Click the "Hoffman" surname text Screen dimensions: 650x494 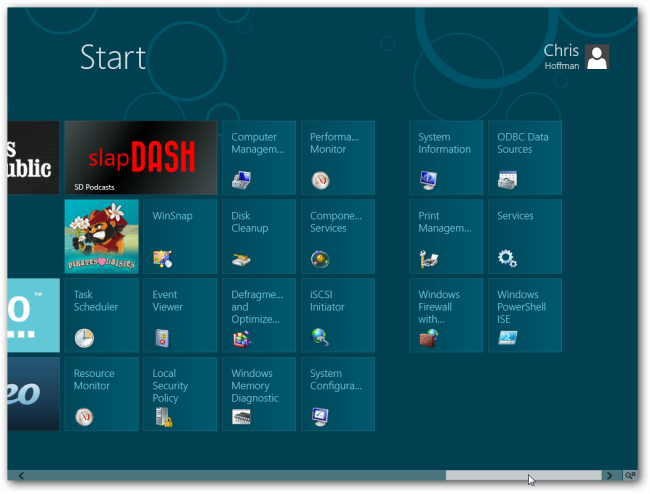(x=562, y=65)
